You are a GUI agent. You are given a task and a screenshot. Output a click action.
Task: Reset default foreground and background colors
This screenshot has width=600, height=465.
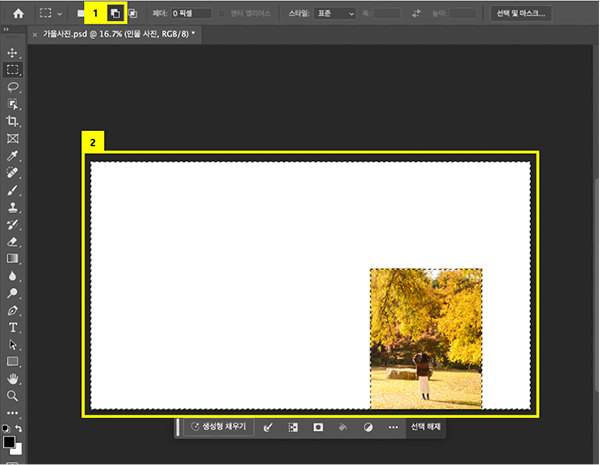pyautogui.click(x=6, y=428)
